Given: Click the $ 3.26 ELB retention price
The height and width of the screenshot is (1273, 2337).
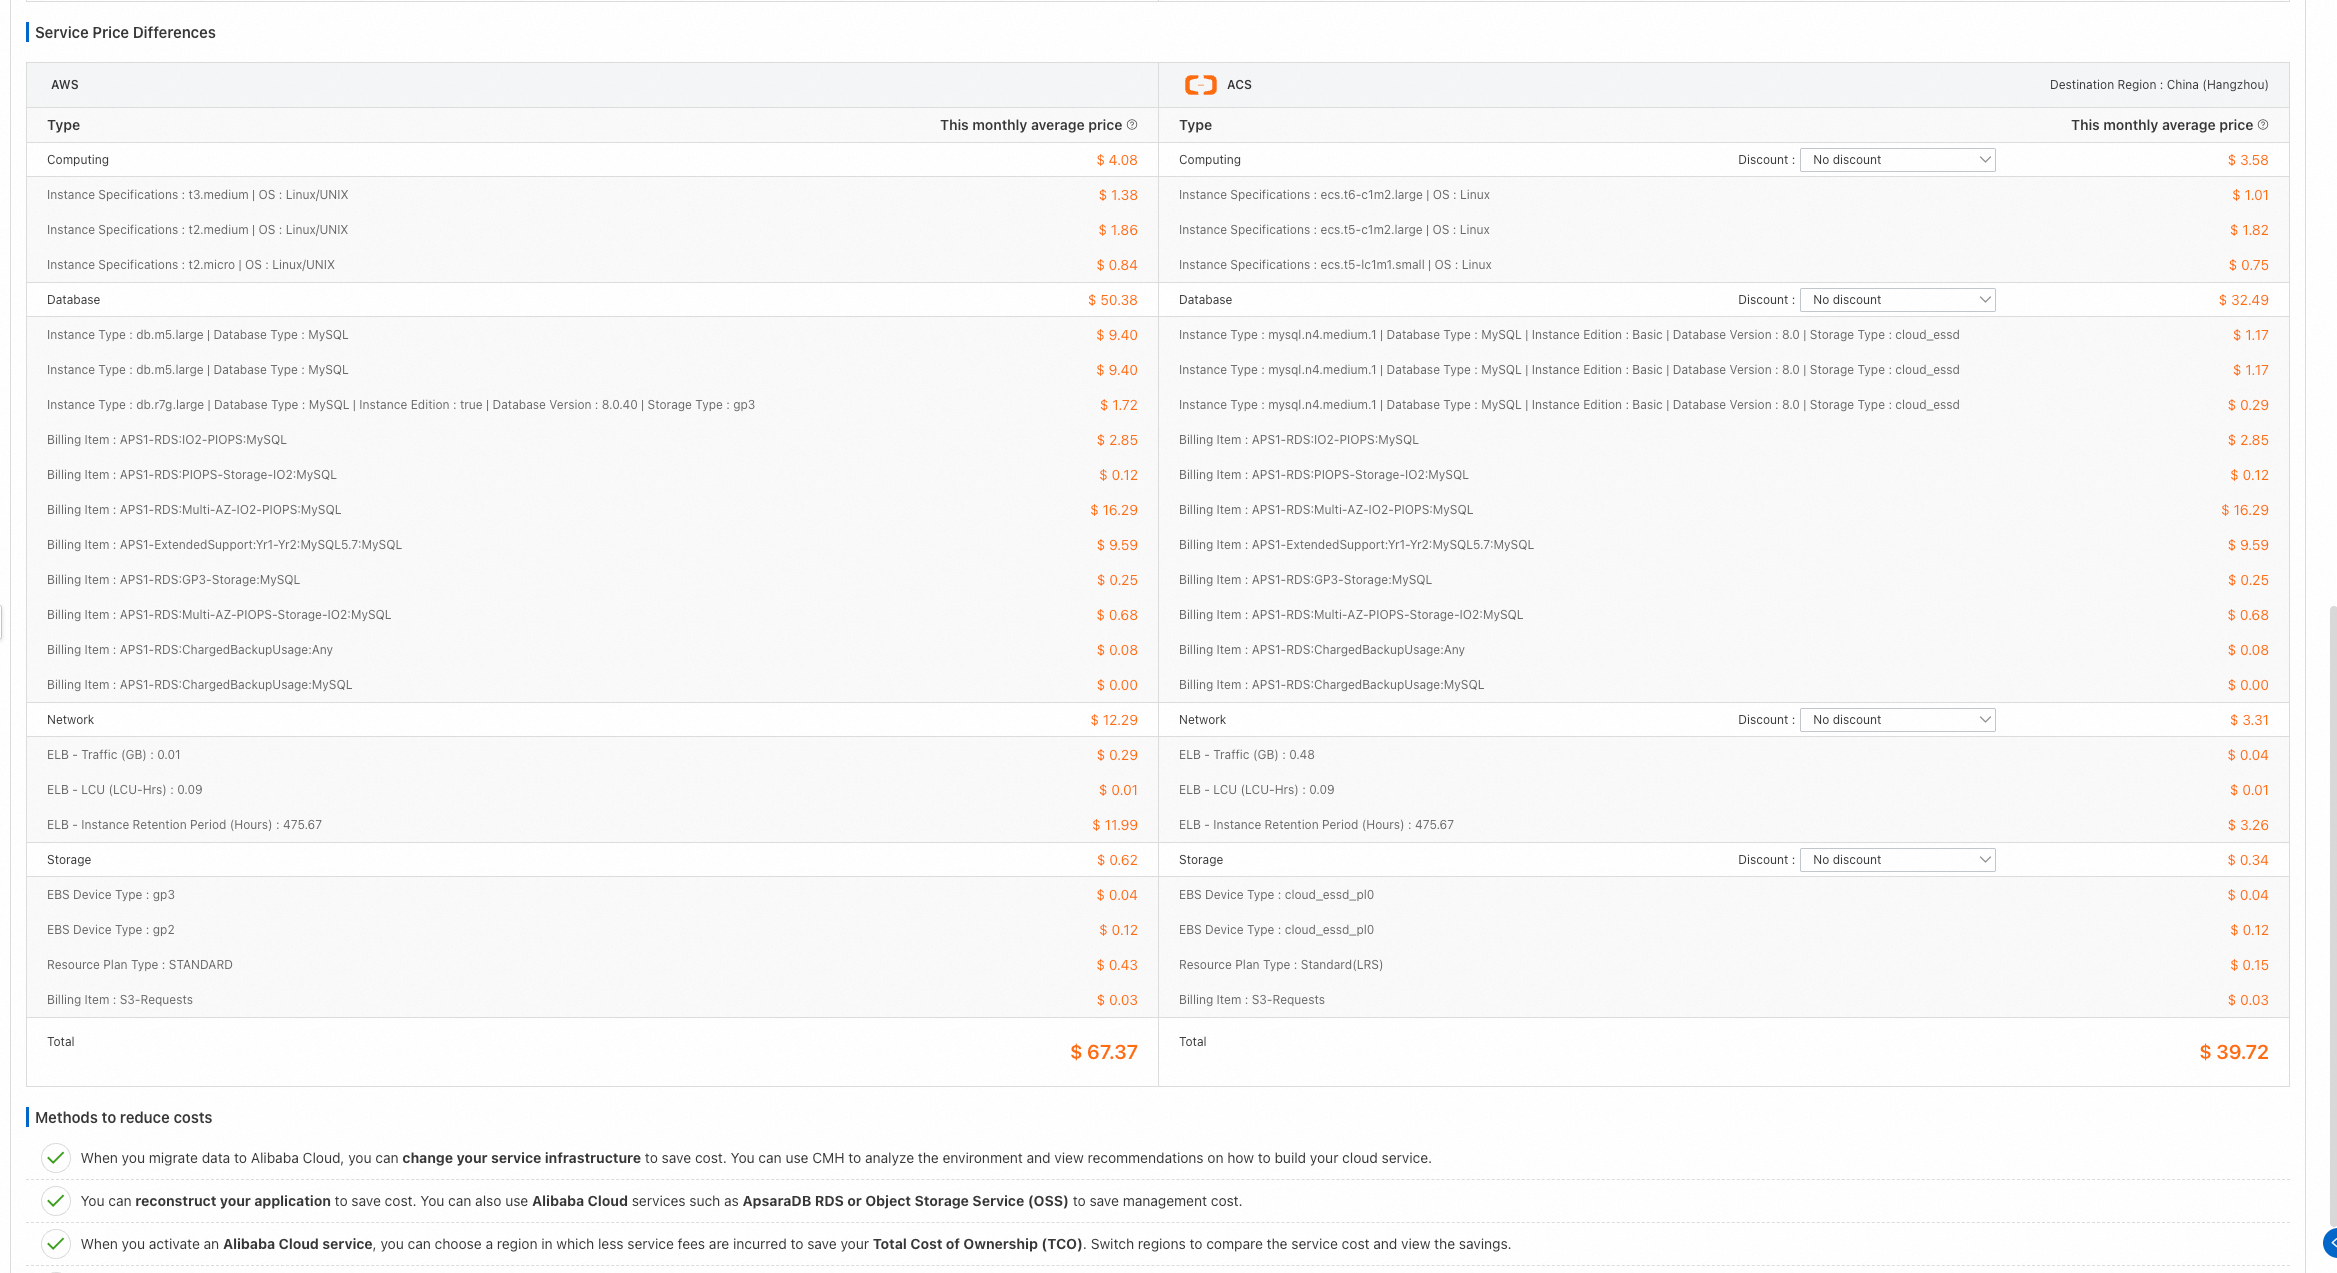Looking at the screenshot, I should click(x=2248, y=825).
